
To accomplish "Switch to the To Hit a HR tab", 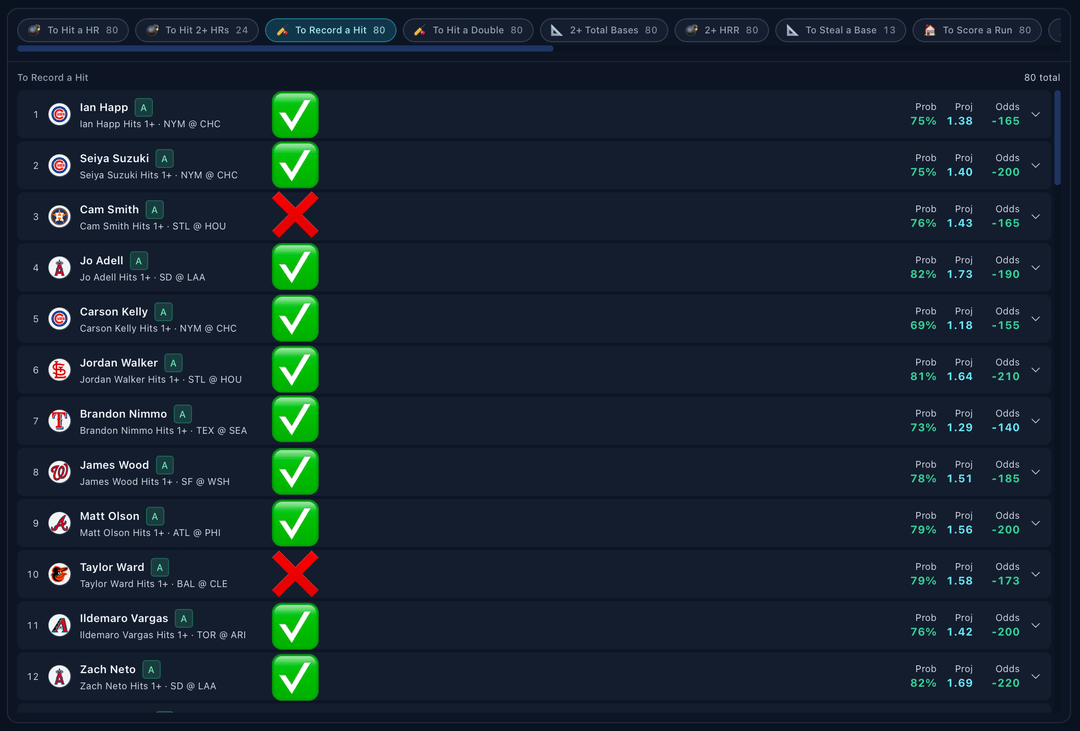I will pos(73,30).
